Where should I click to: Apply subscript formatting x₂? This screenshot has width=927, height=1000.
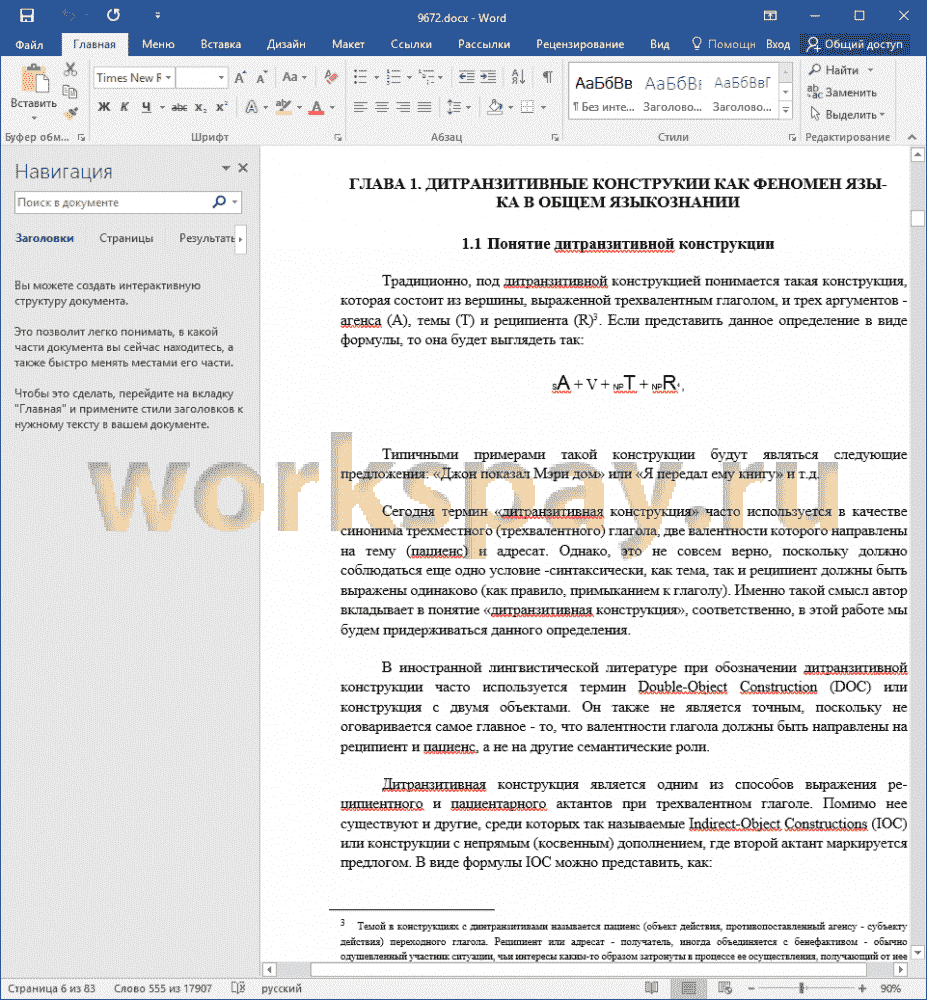pos(201,107)
